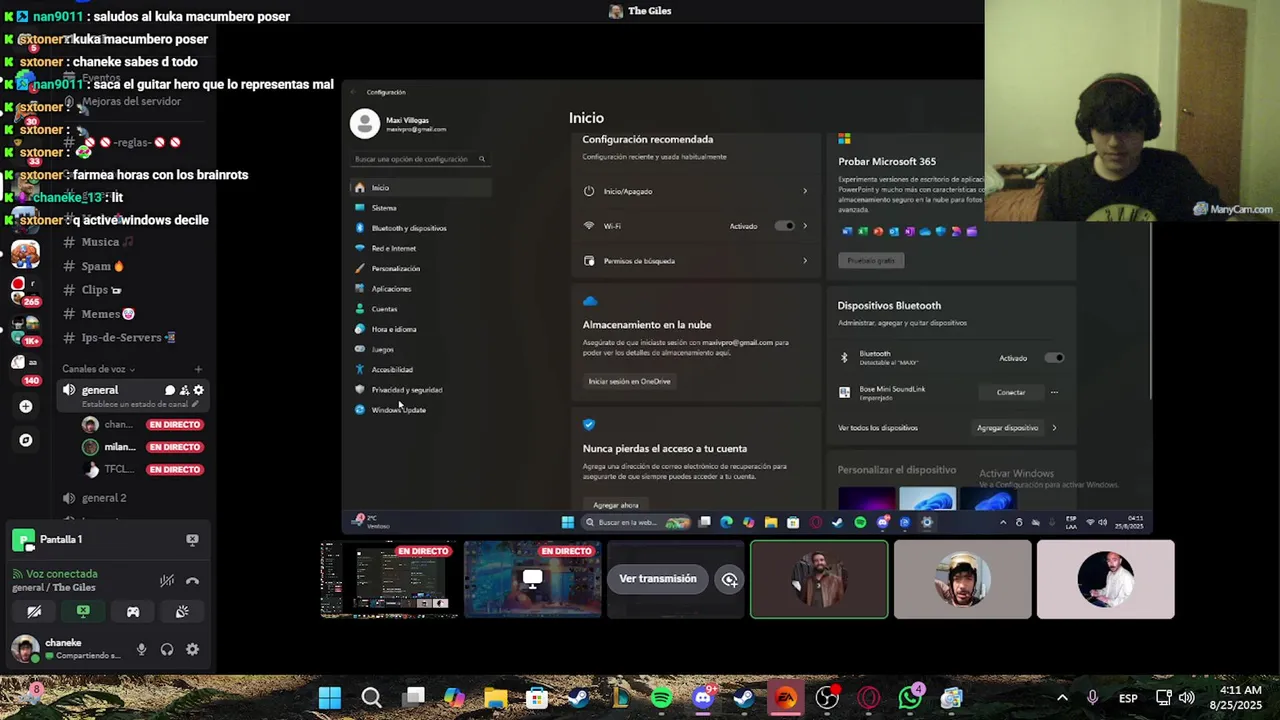Join the general 2 voice channel
The image size is (1280, 720).
point(104,498)
